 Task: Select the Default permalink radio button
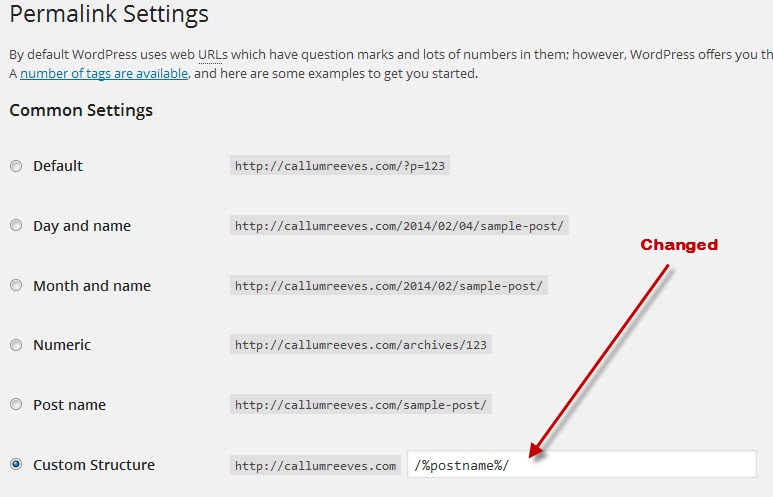pos(16,166)
